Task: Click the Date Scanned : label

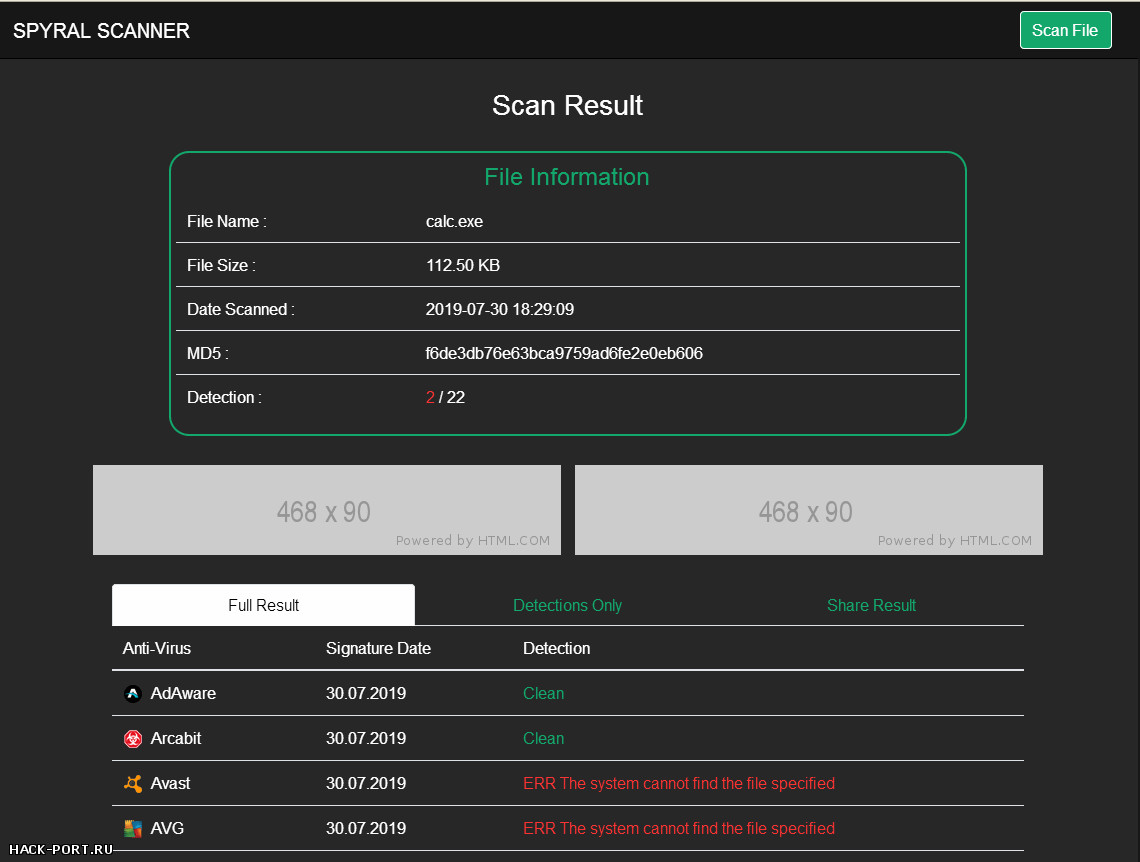Action: click(241, 310)
